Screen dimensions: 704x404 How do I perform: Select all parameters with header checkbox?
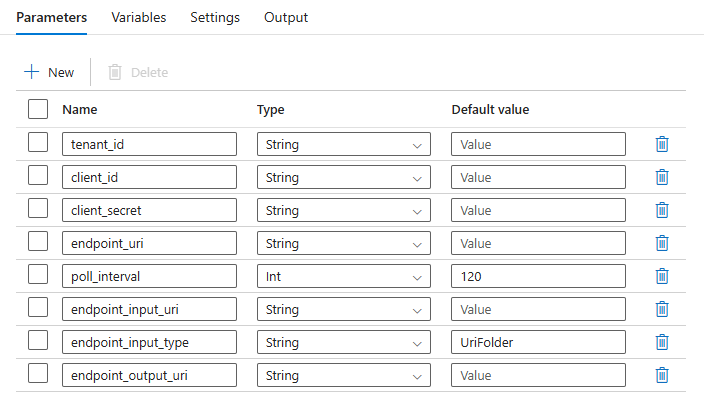38,109
